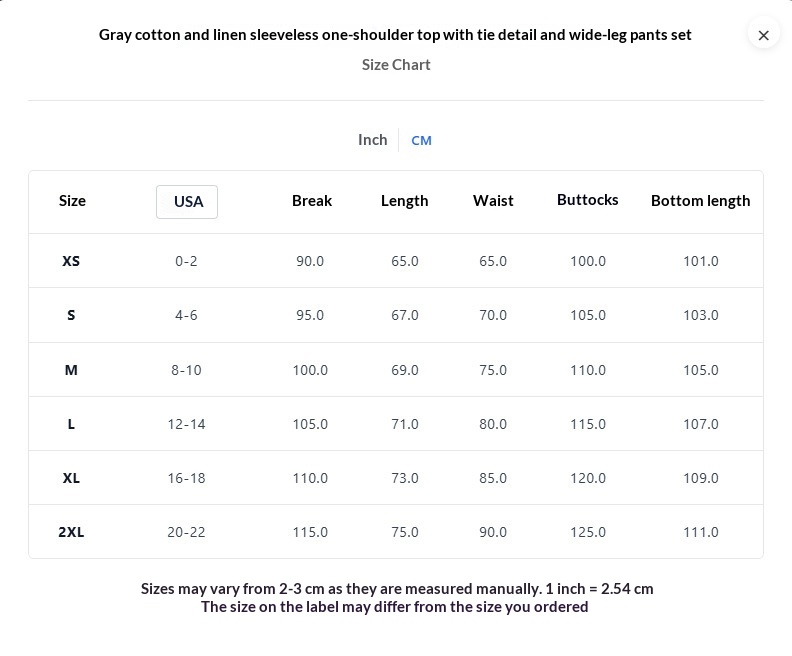Select the 2XL size row label

tap(71, 532)
